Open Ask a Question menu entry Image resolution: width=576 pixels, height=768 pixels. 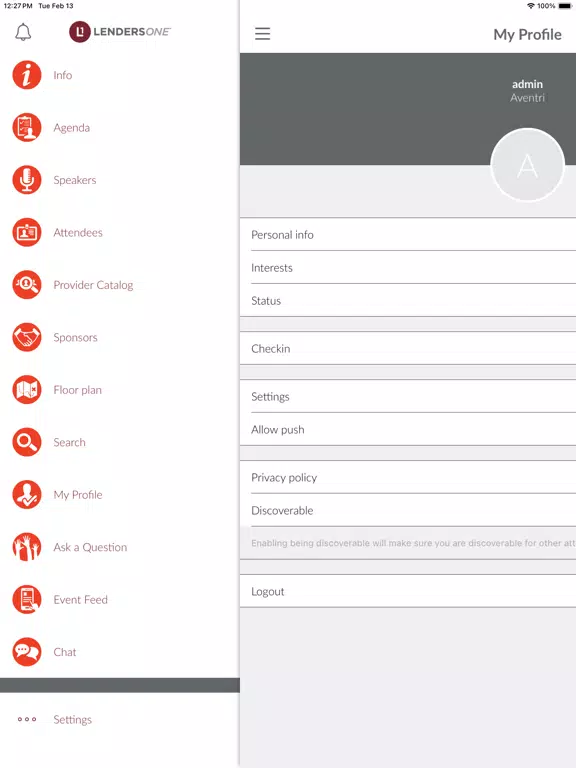[x=90, y=547]
